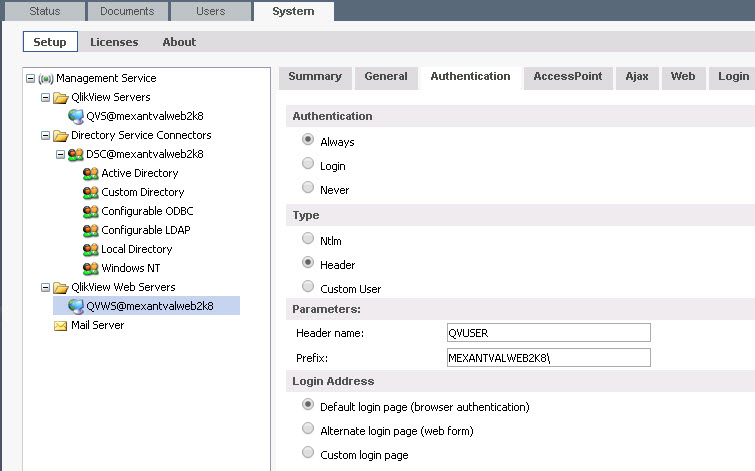
Task: Select the Never authentication radio button
Action: [x=308, y=187]
